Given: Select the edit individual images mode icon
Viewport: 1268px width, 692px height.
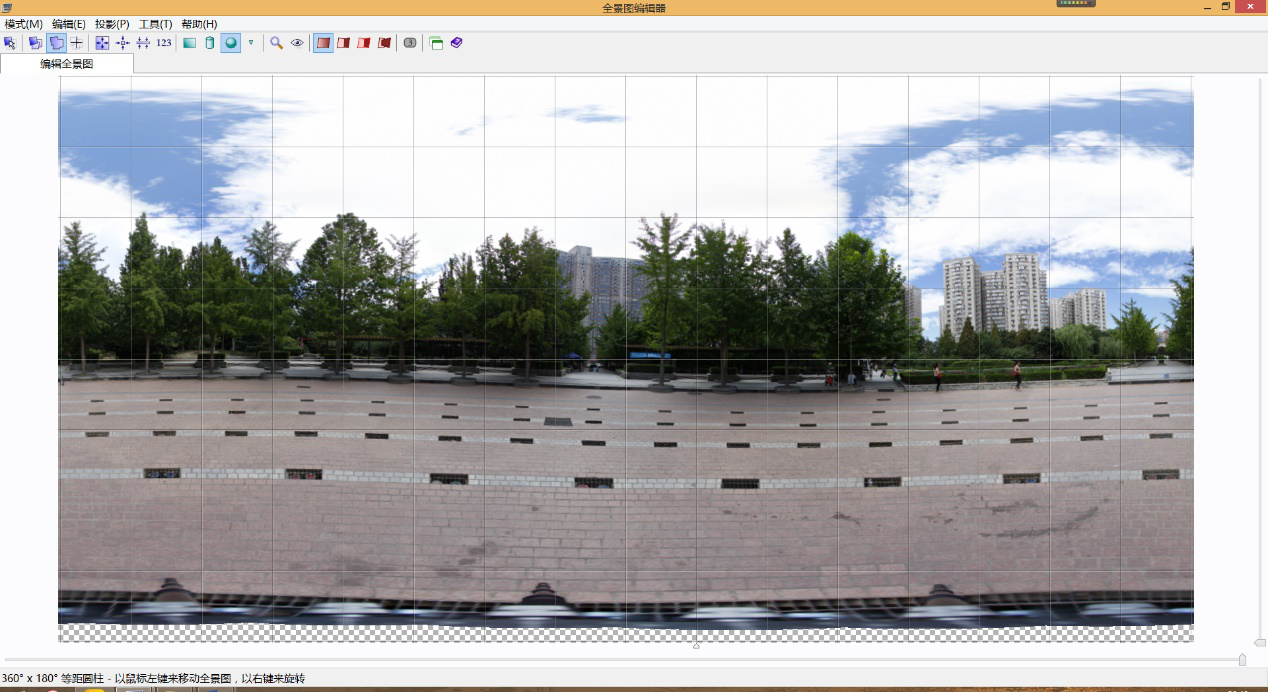Looking at the screenshot, I should pyautogui.click(x=35, y=43).
